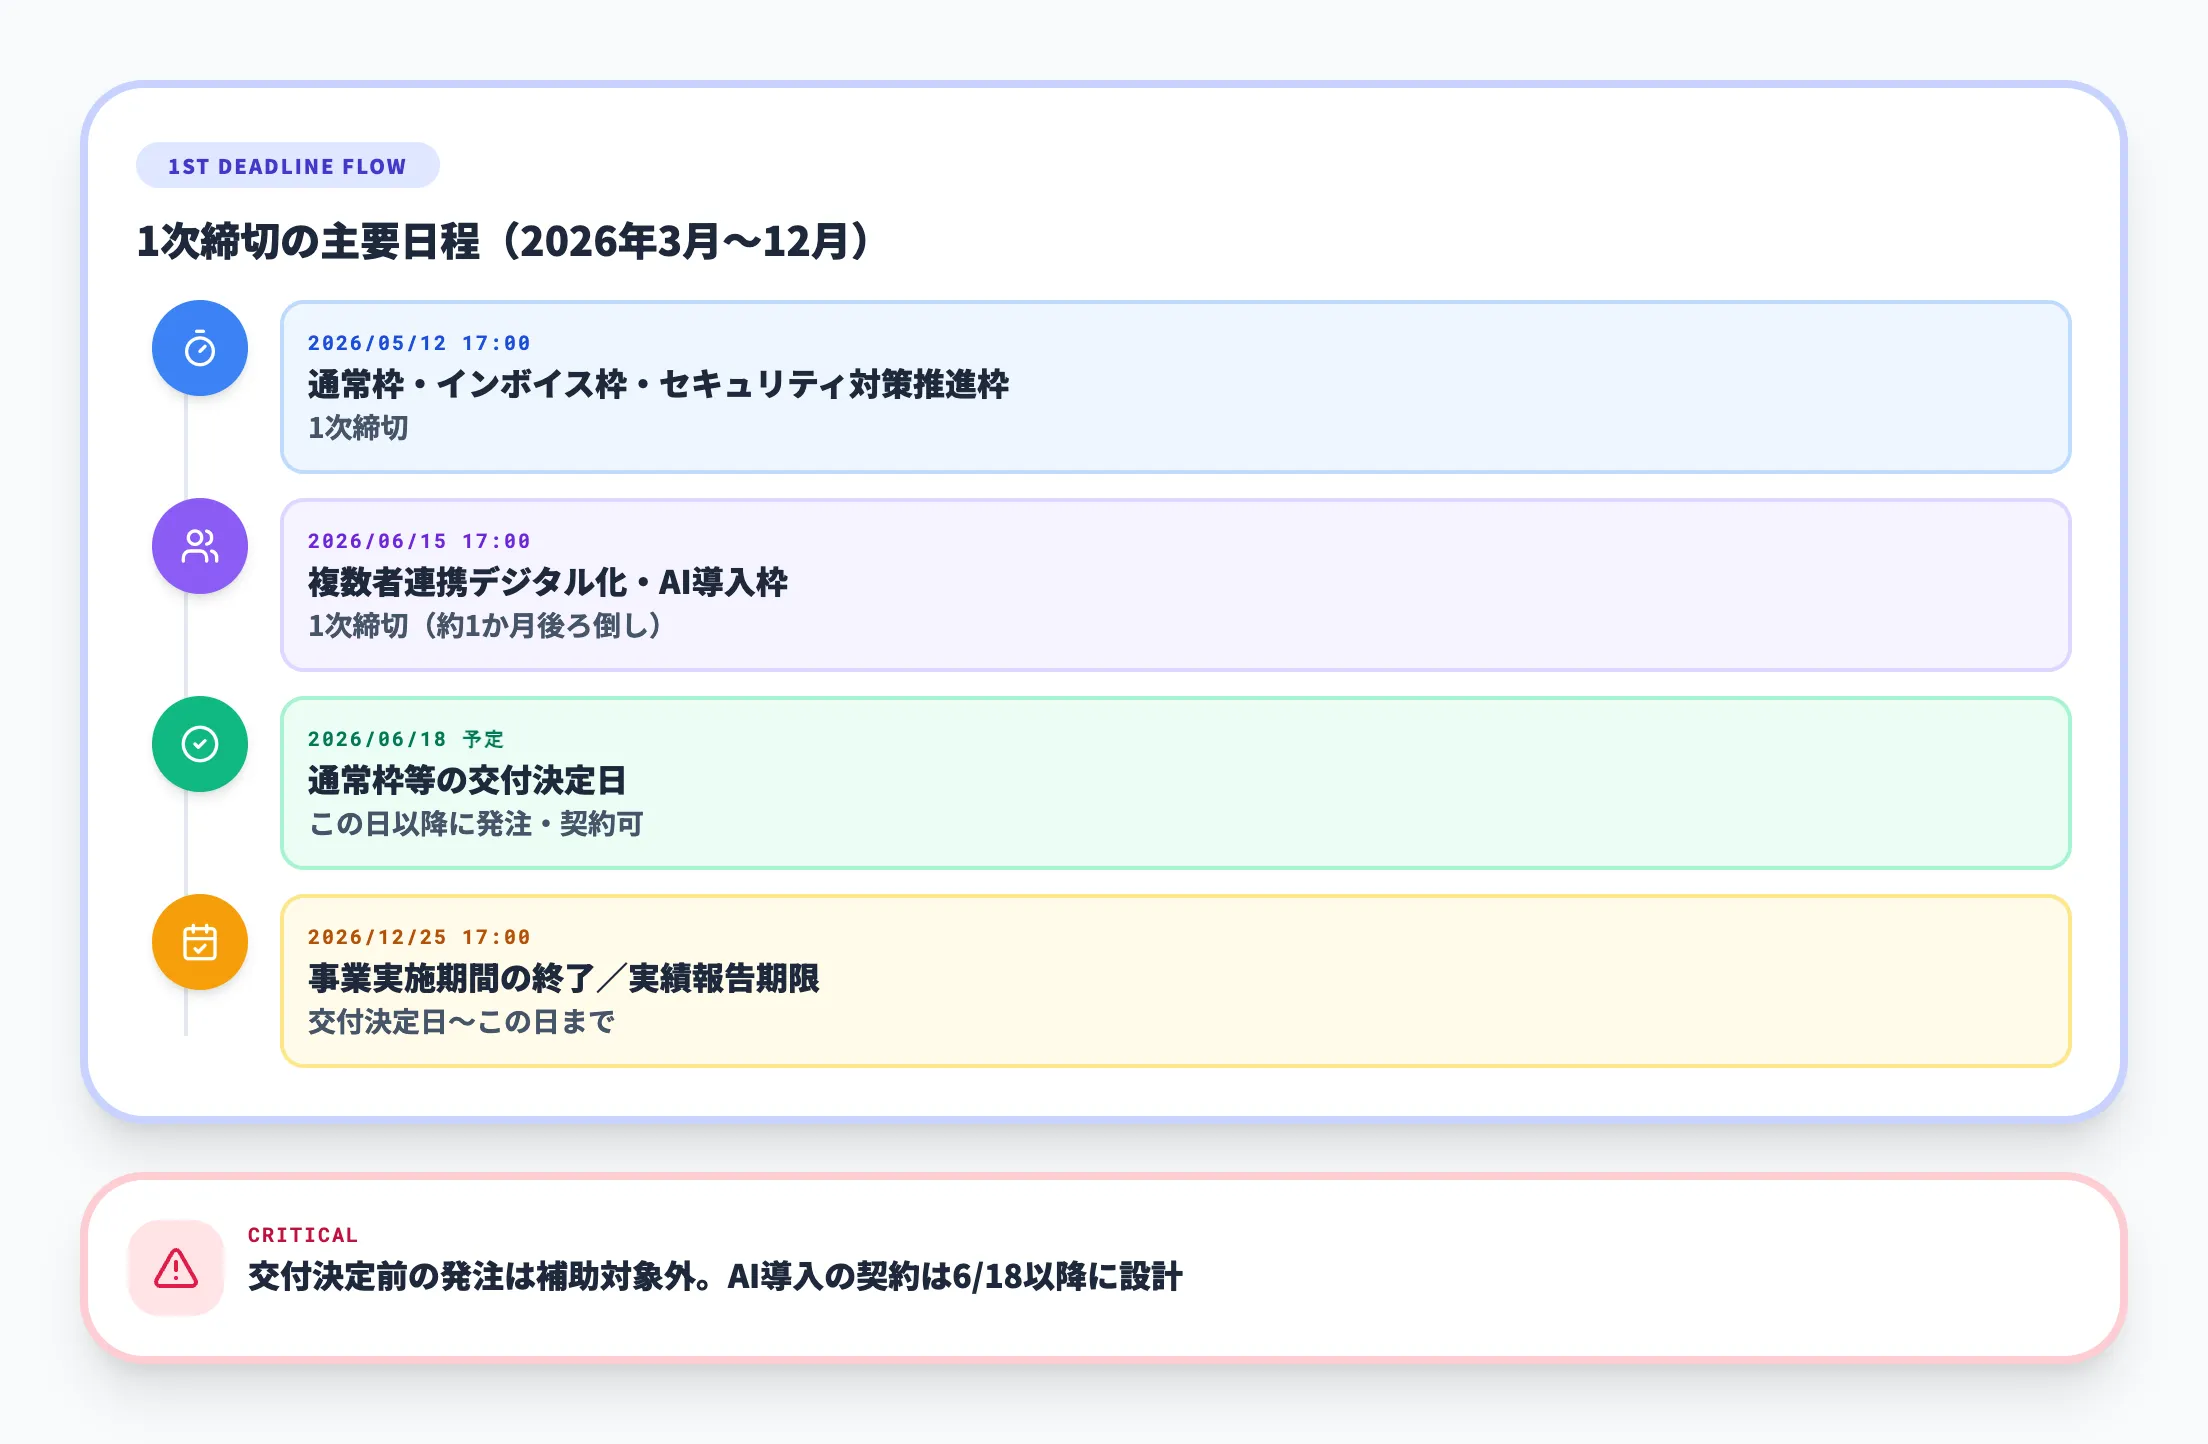This screenshot has height=1444, width=2208.
Task: Click the 1次締切の主要日程 main title
Action: 505,242
